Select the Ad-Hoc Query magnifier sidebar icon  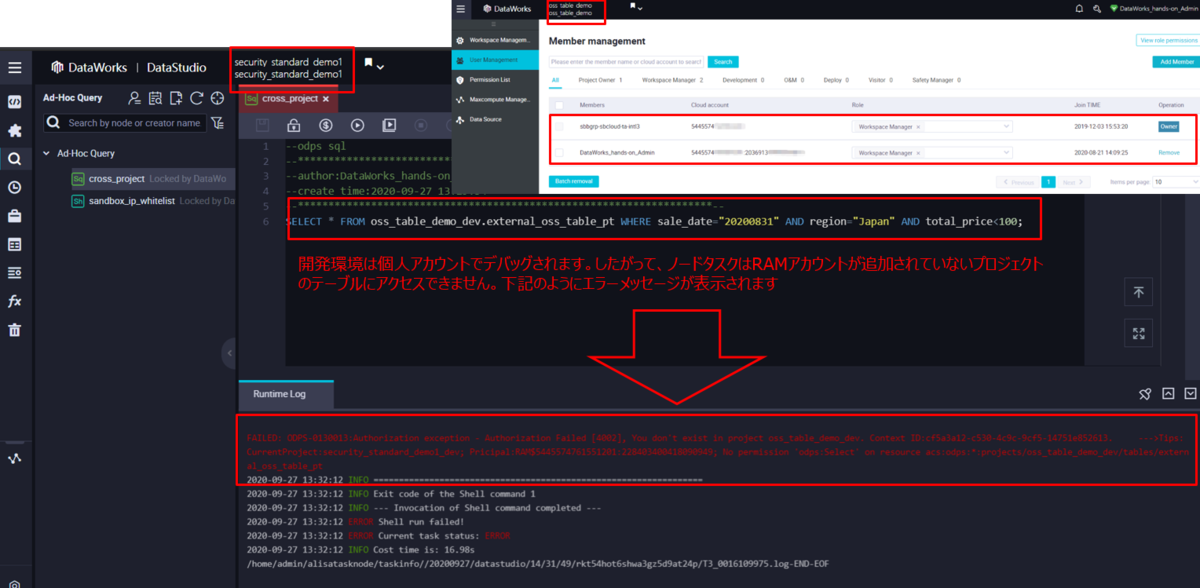(x=14, y=159)
